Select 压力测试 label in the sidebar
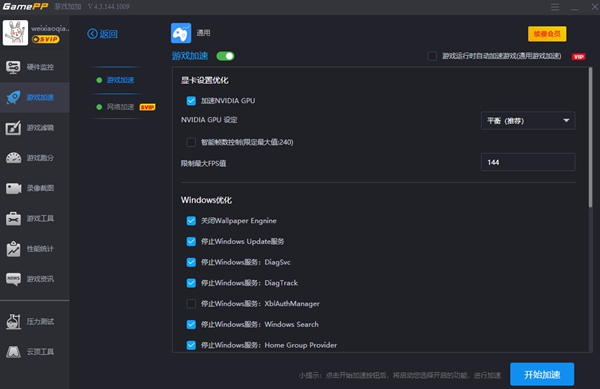This screenshot has height=389, width=600. click(x=40, y=321)
